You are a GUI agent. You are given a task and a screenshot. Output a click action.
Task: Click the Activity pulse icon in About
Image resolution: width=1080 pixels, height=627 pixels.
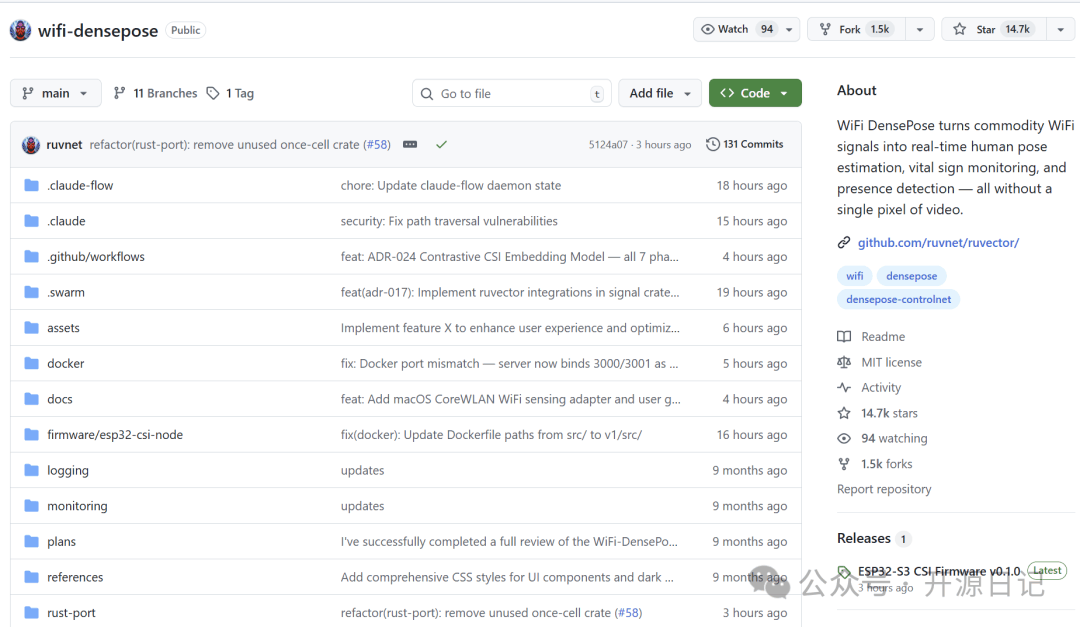pos(844,388)
